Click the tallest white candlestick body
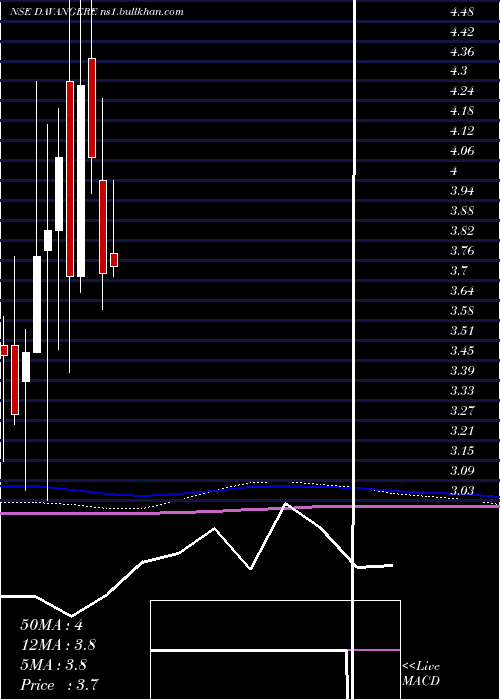The image size is (500, 700). coord(81,181)
